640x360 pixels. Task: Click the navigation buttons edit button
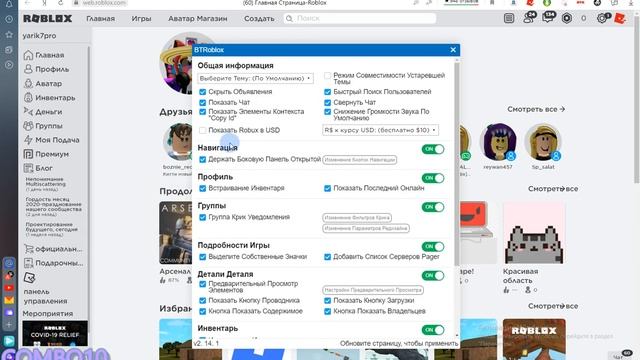(360, 160)
